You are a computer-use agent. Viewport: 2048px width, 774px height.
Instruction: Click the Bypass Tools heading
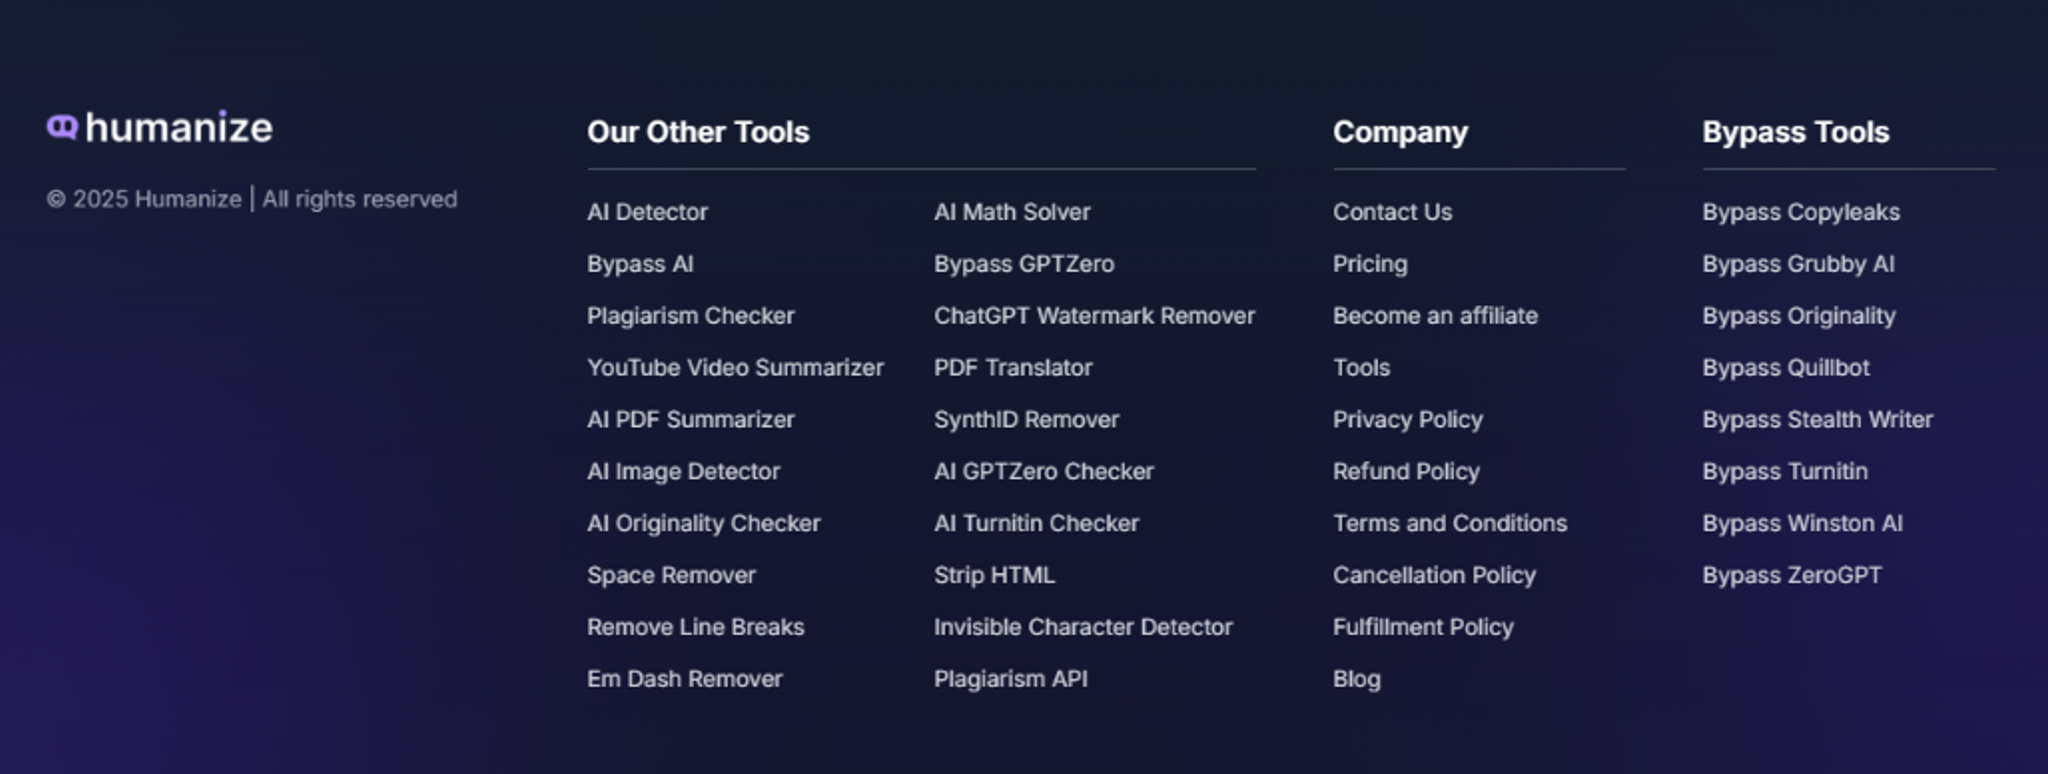1796,132
